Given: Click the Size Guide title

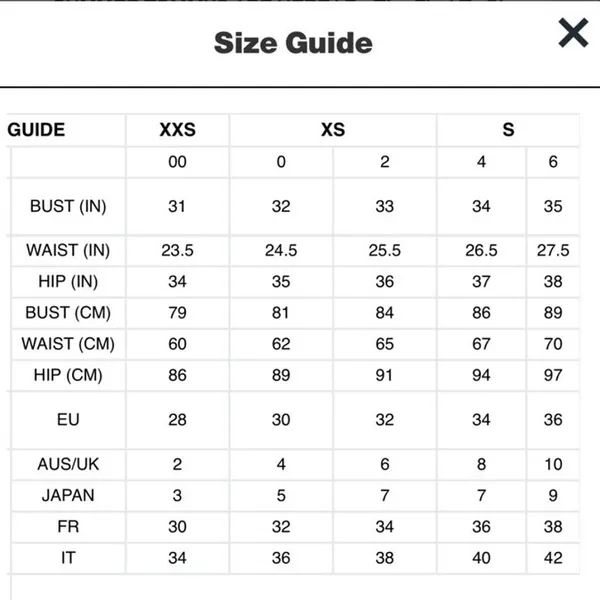Looking at the screenshot, I should (x=293, y=43).
